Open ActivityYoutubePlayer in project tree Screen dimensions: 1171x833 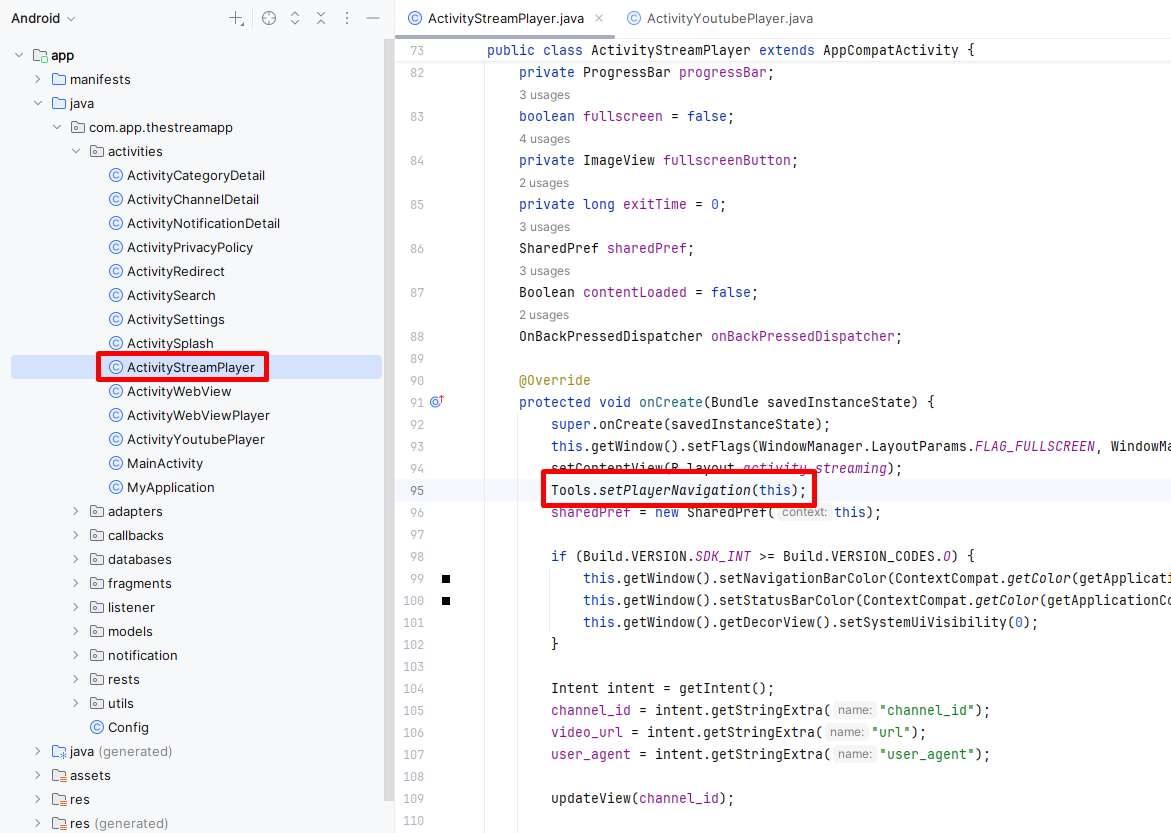point(187,439)
